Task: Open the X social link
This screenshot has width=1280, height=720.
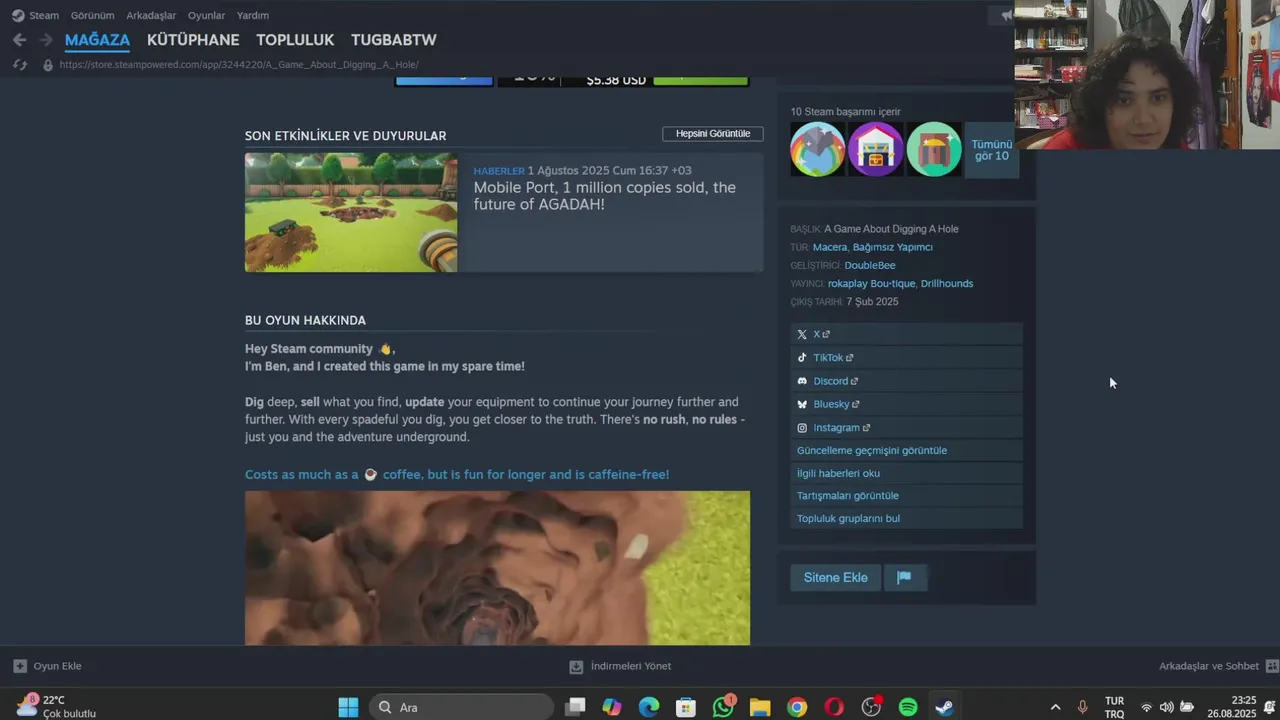Action: pyautogui.click(x=906, y=334)
